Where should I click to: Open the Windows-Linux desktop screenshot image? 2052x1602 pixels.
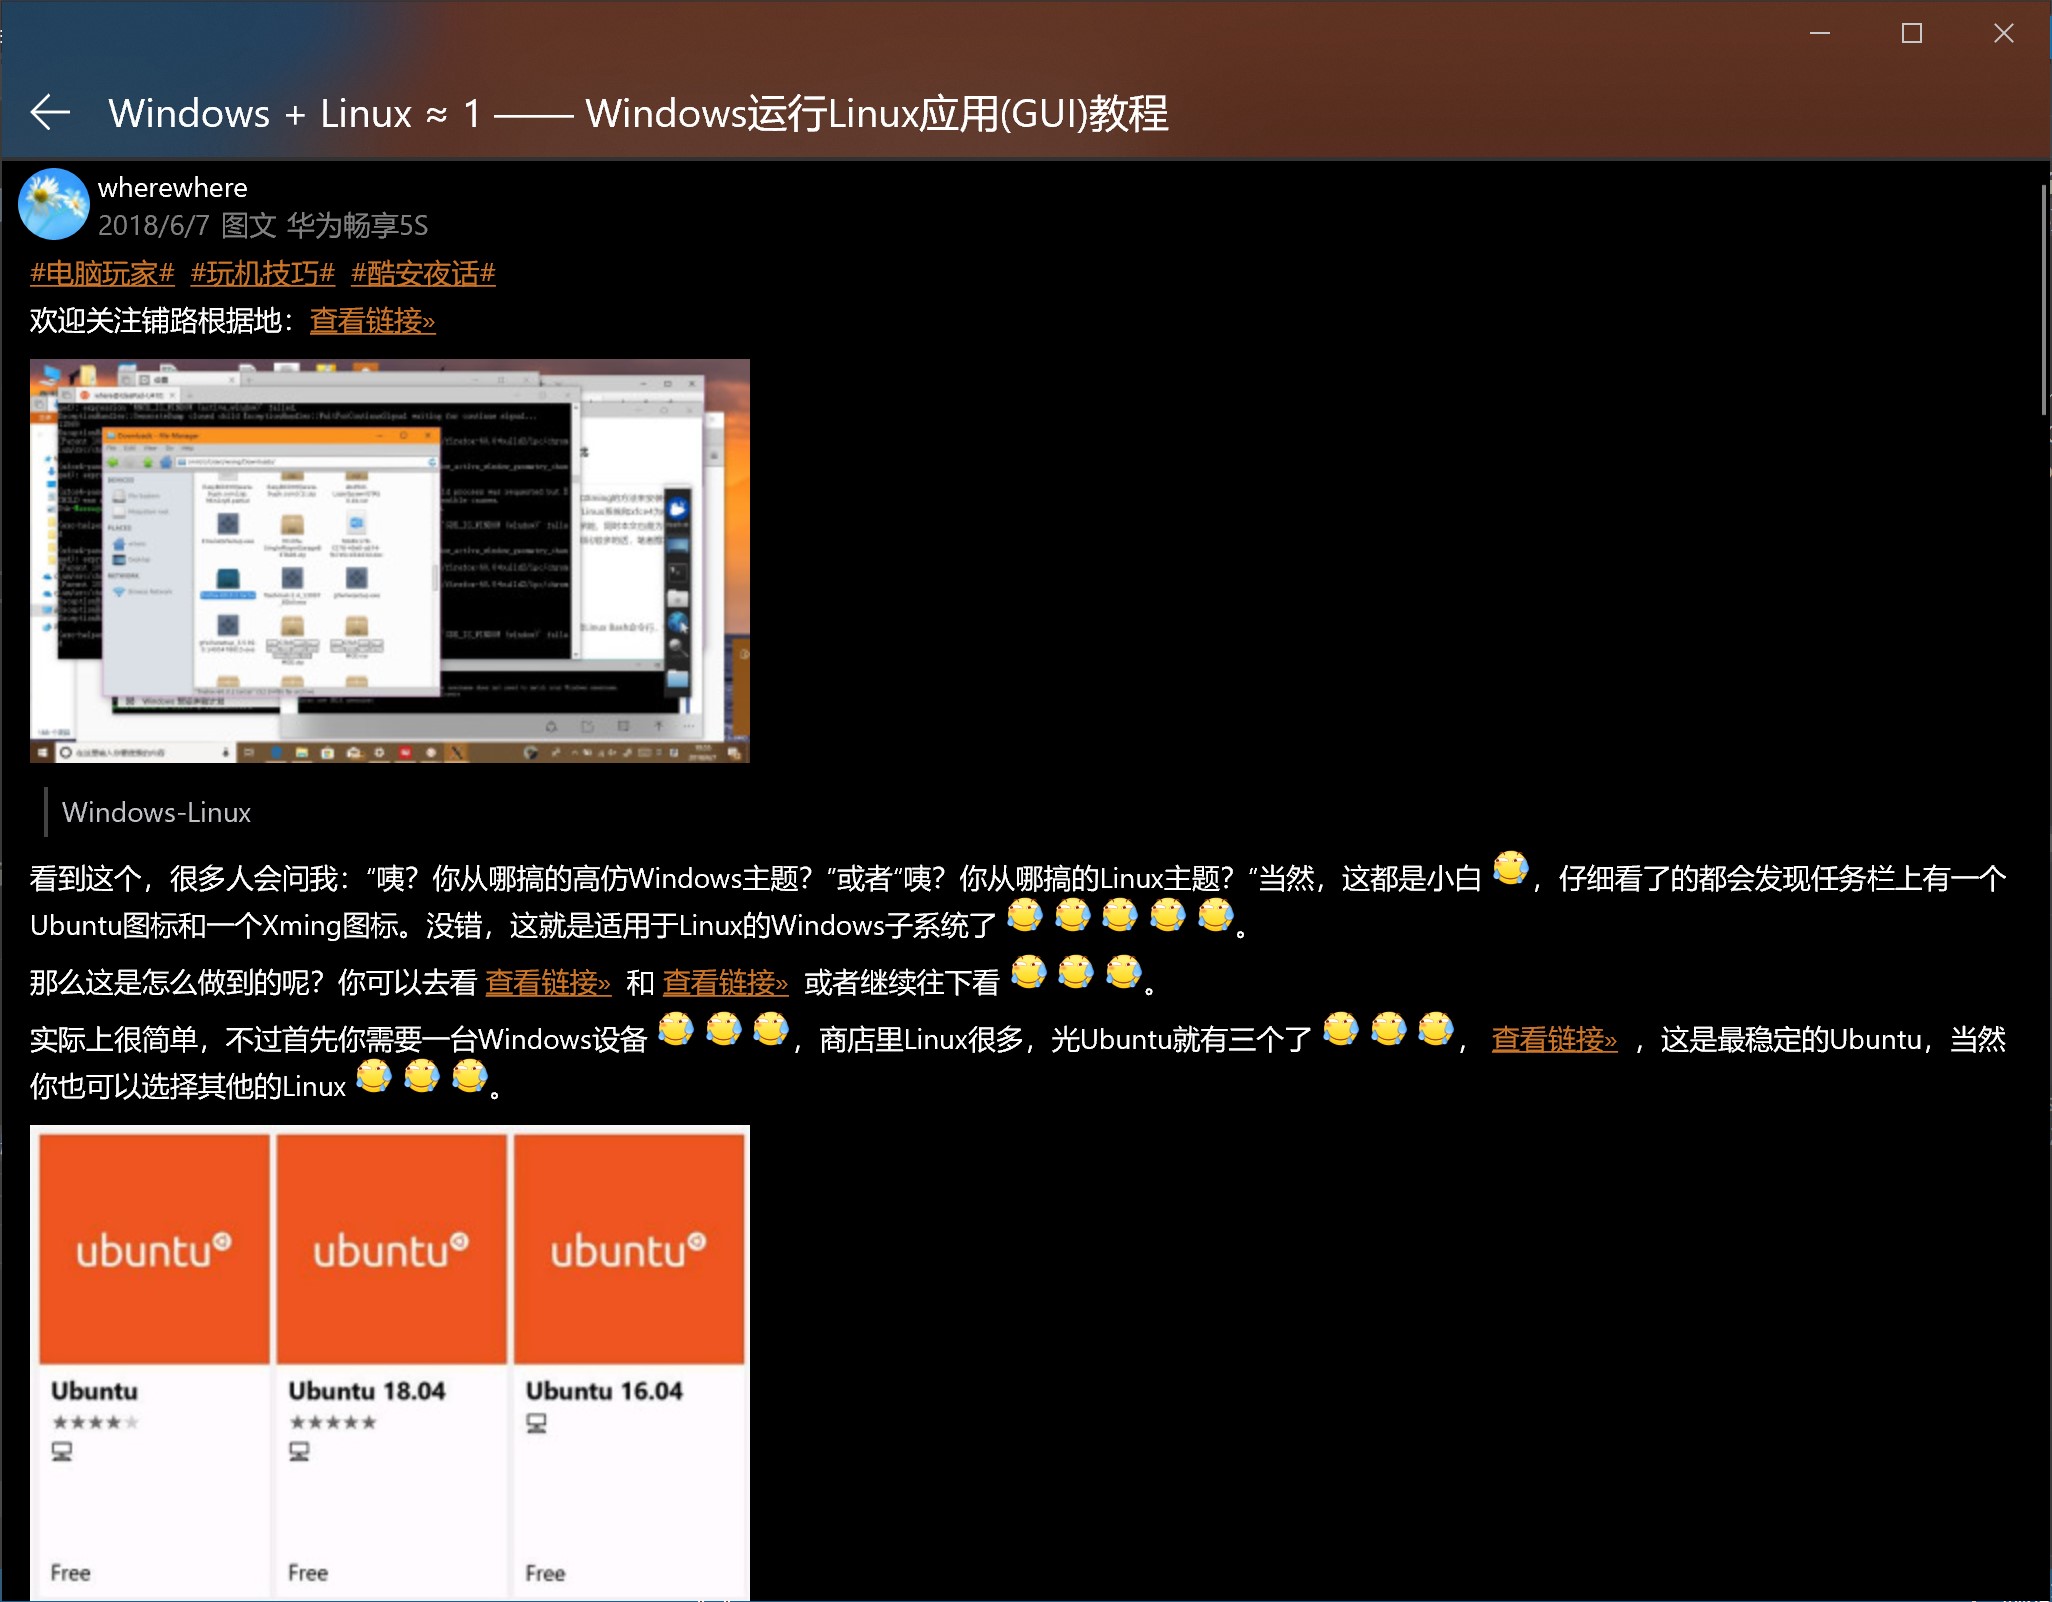pyautogui.click(x=389, y=560)
